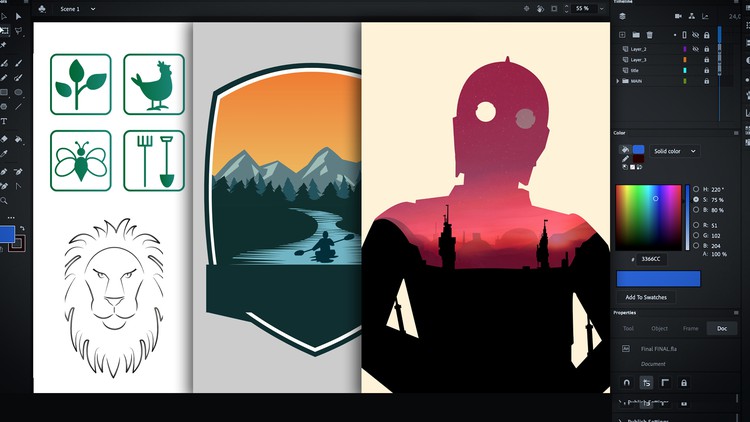This screenshot has width=750, height=422.
Task: Show the hidden Layer_2
Action: pos(695,49)
